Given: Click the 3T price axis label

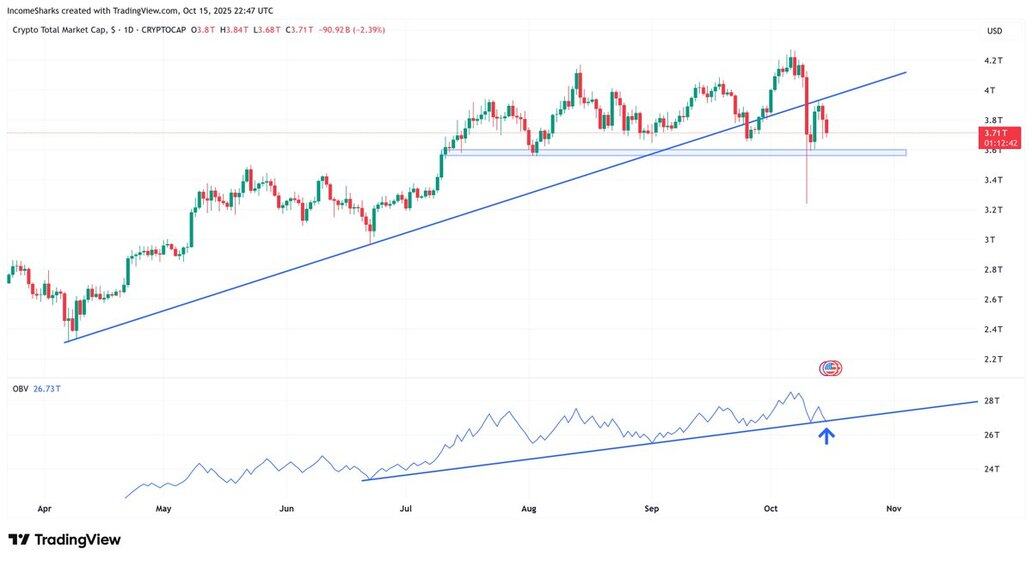Looking at the screenshot, I should point(989,240).
